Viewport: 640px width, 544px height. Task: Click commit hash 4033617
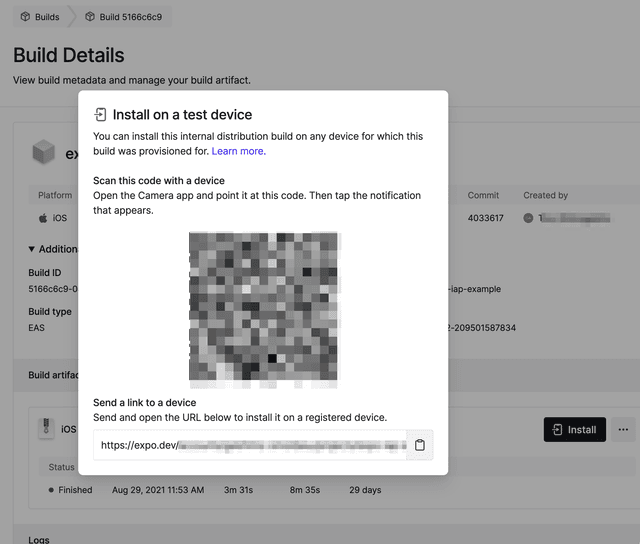point(486,217)
